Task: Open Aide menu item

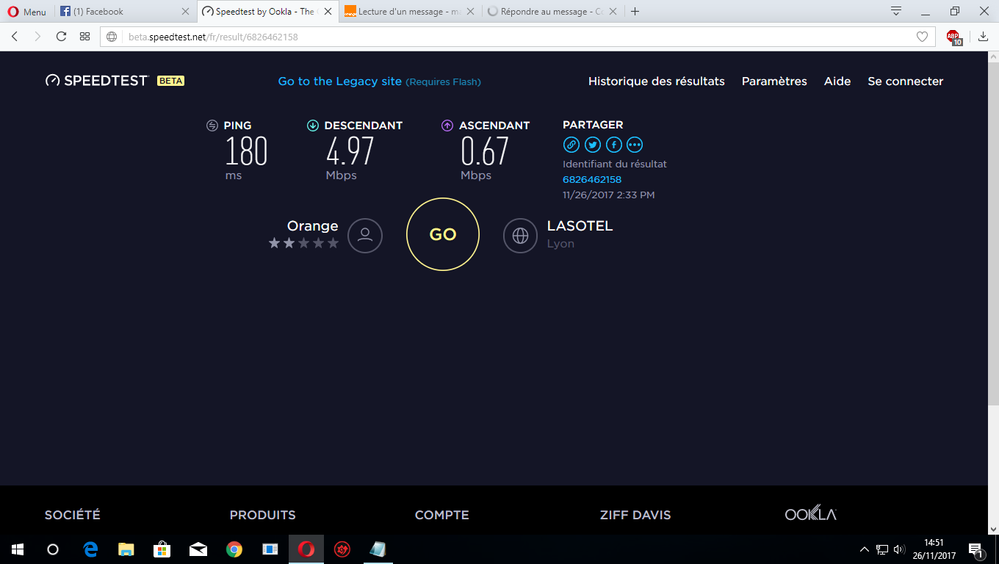Action: 837,81
